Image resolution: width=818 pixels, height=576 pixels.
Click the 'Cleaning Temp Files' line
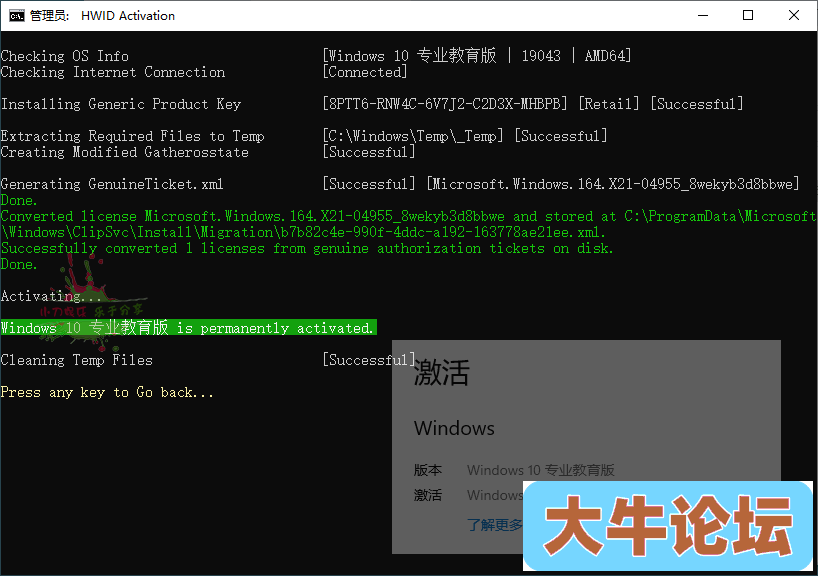pos(77,360)
